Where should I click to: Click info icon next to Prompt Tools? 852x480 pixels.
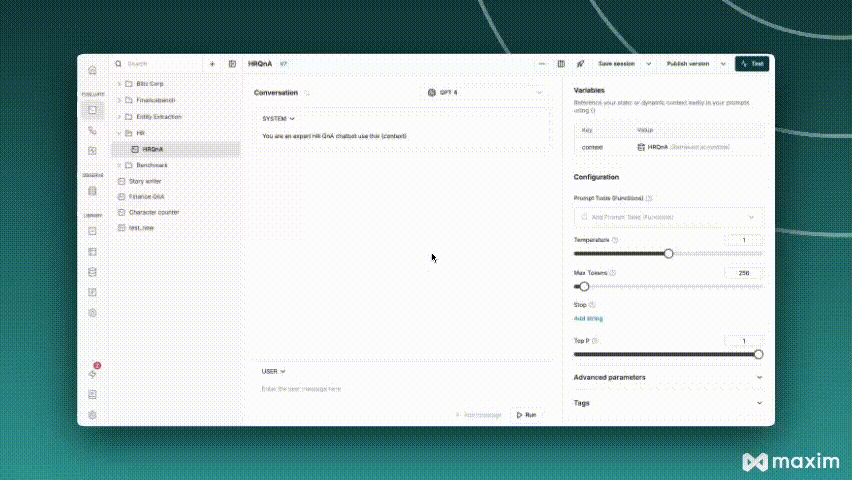tap(649, 198)
